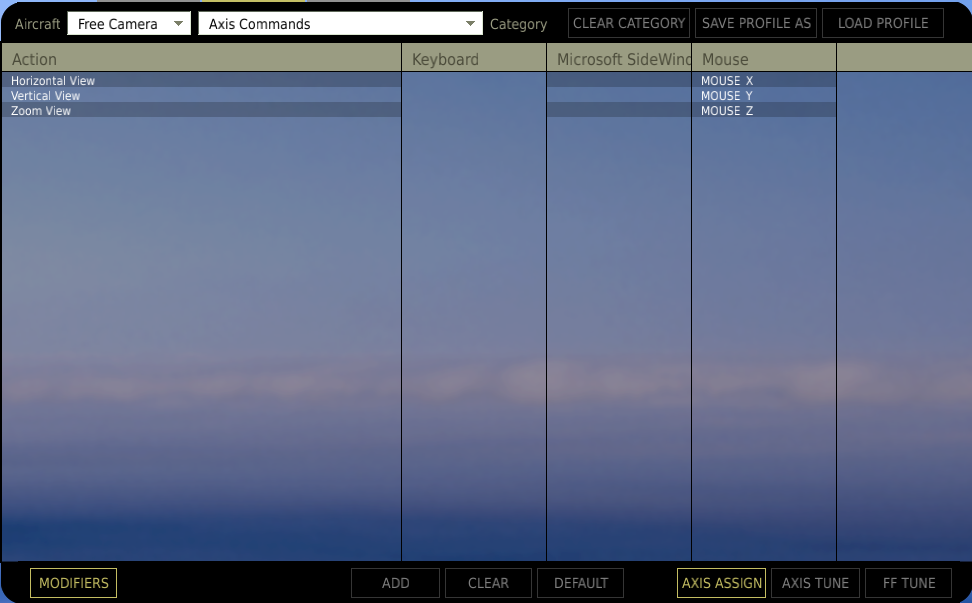Click the Keyboard column header
This screenshot has width=972, height=603.
click(474, 59)
